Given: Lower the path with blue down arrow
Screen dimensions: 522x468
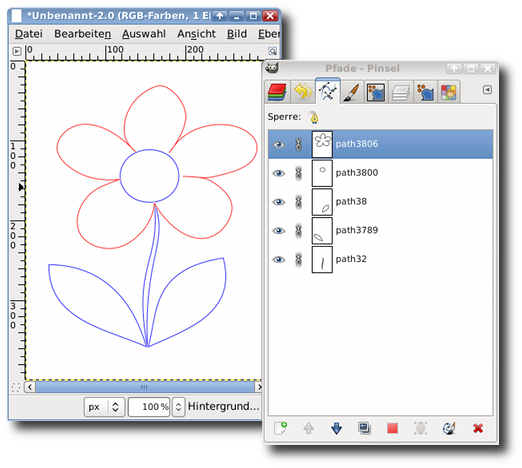Looking at the screenshot, I should pyautogui.click(x=337, y=428).
